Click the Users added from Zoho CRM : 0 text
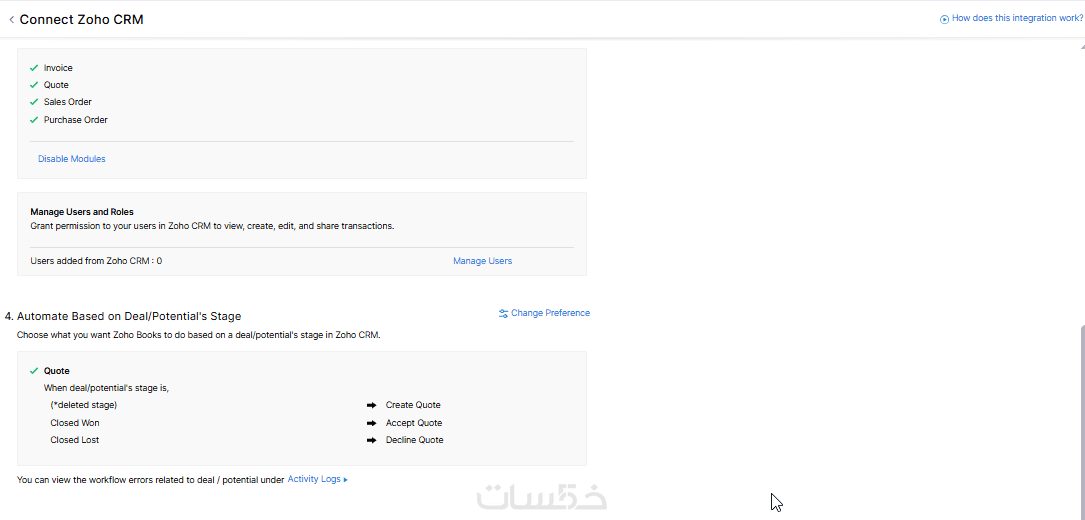The height and width of the screenshot is (520, 1085). [96, 261]
